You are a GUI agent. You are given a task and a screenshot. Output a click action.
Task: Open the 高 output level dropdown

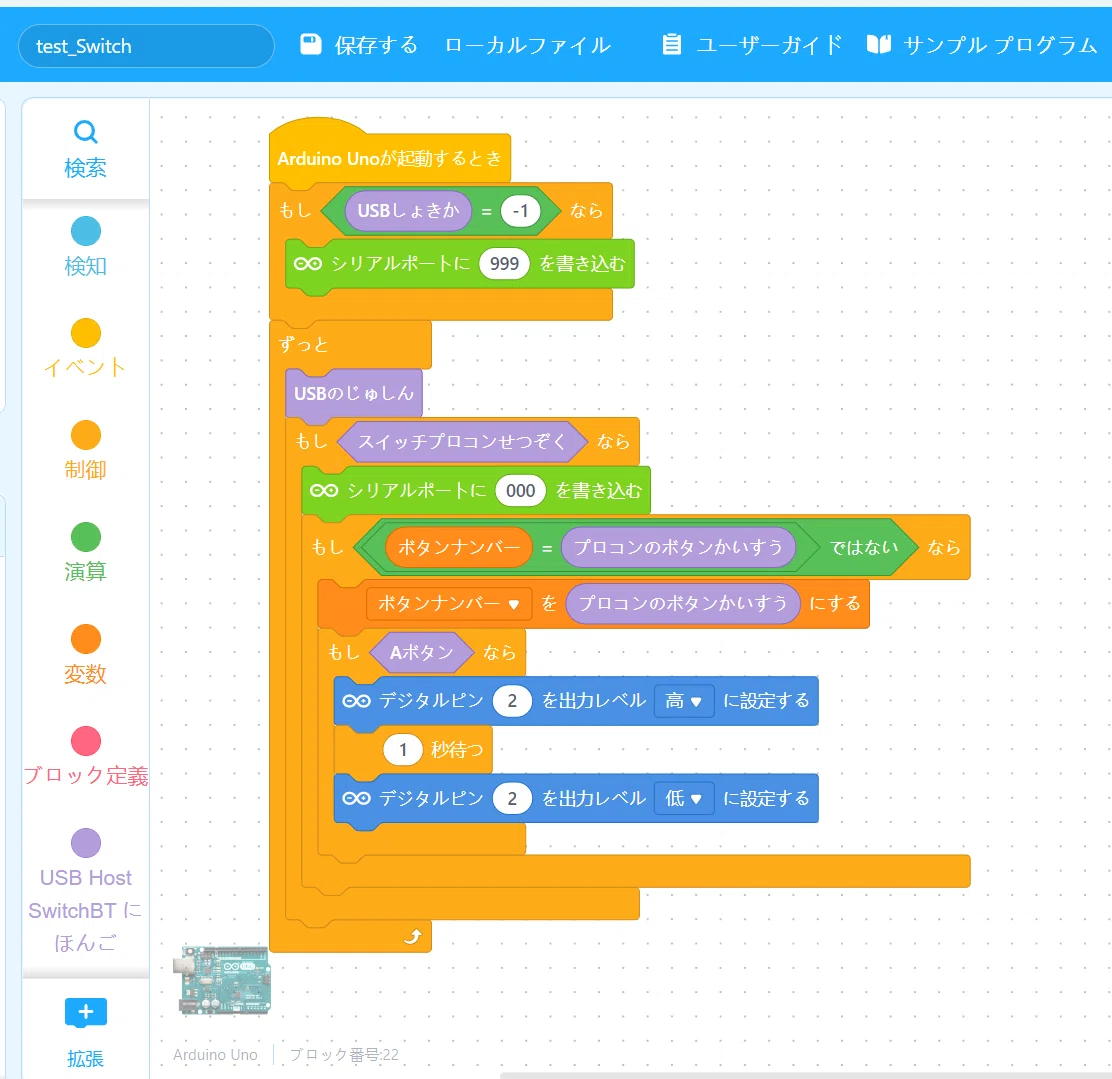click(684, 702)
